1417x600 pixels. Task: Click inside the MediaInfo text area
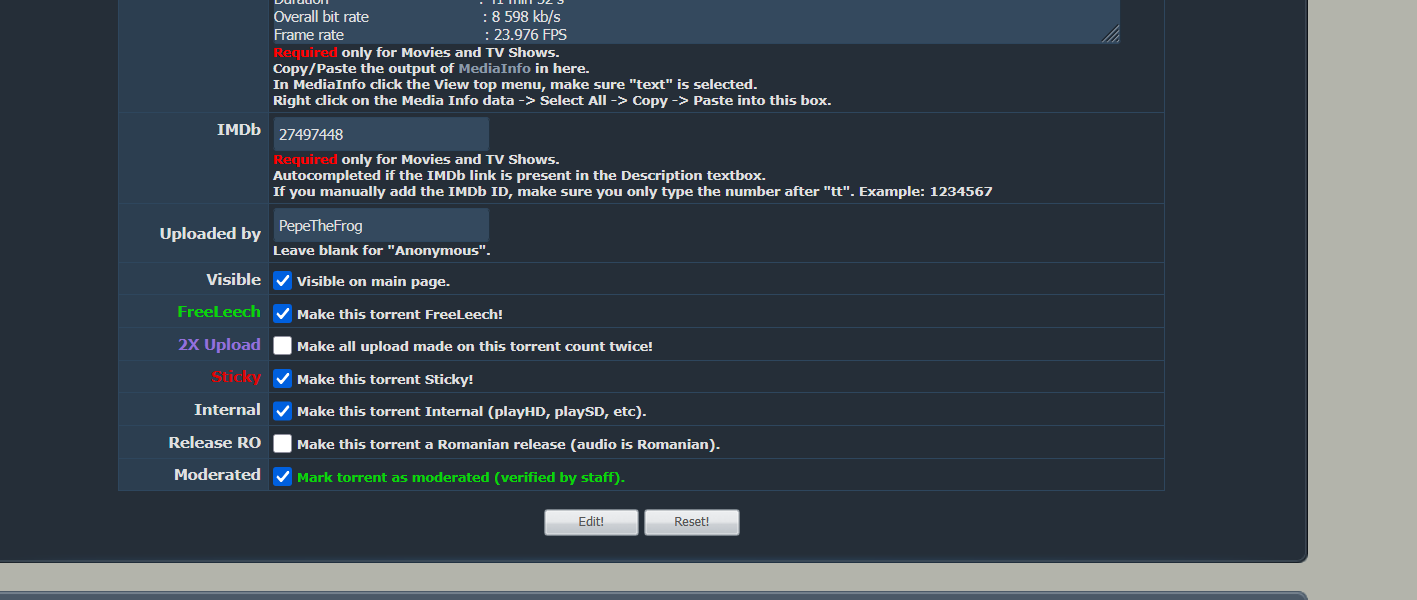tap(696, 21)
